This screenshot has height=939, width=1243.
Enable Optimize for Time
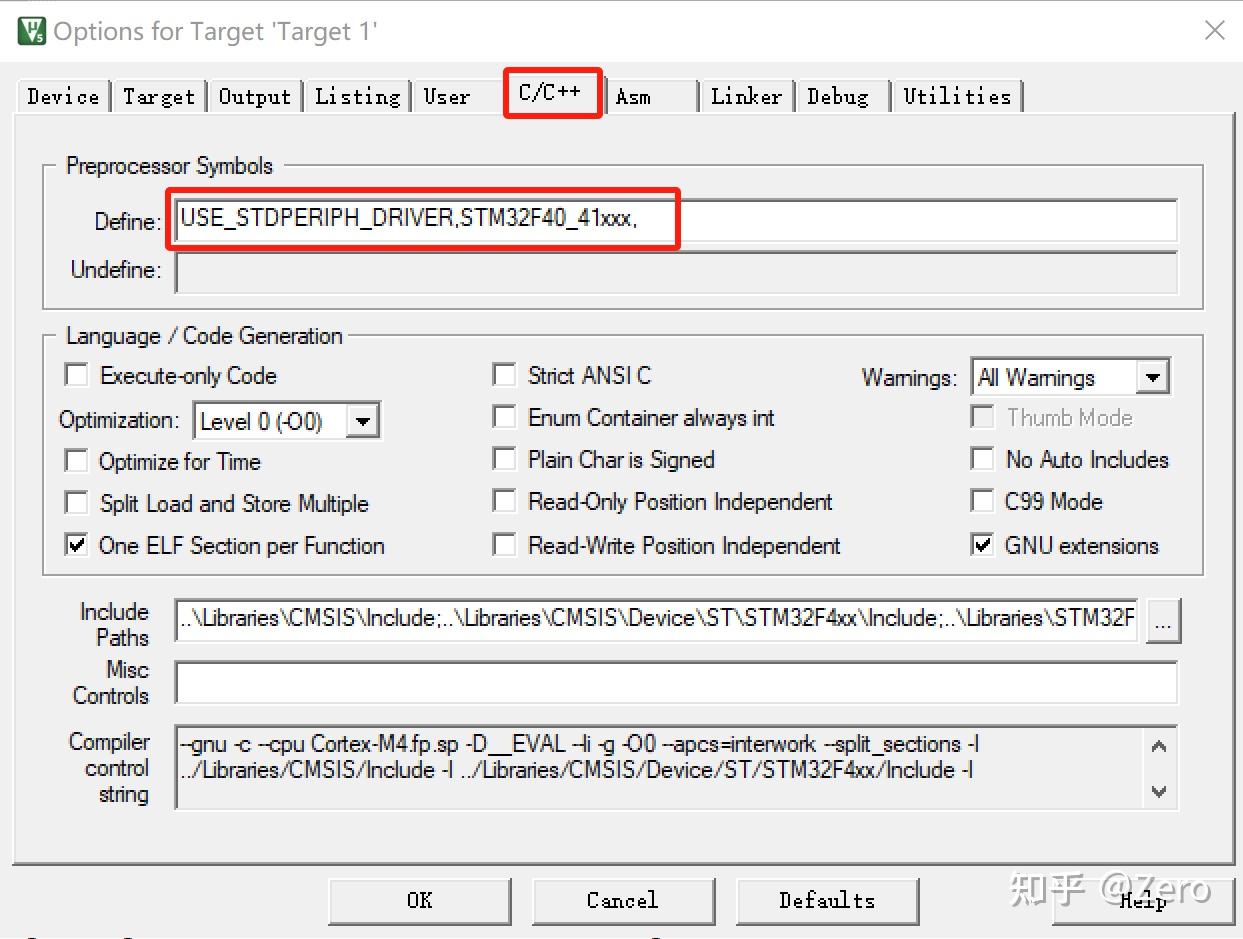tap(76, 462)
